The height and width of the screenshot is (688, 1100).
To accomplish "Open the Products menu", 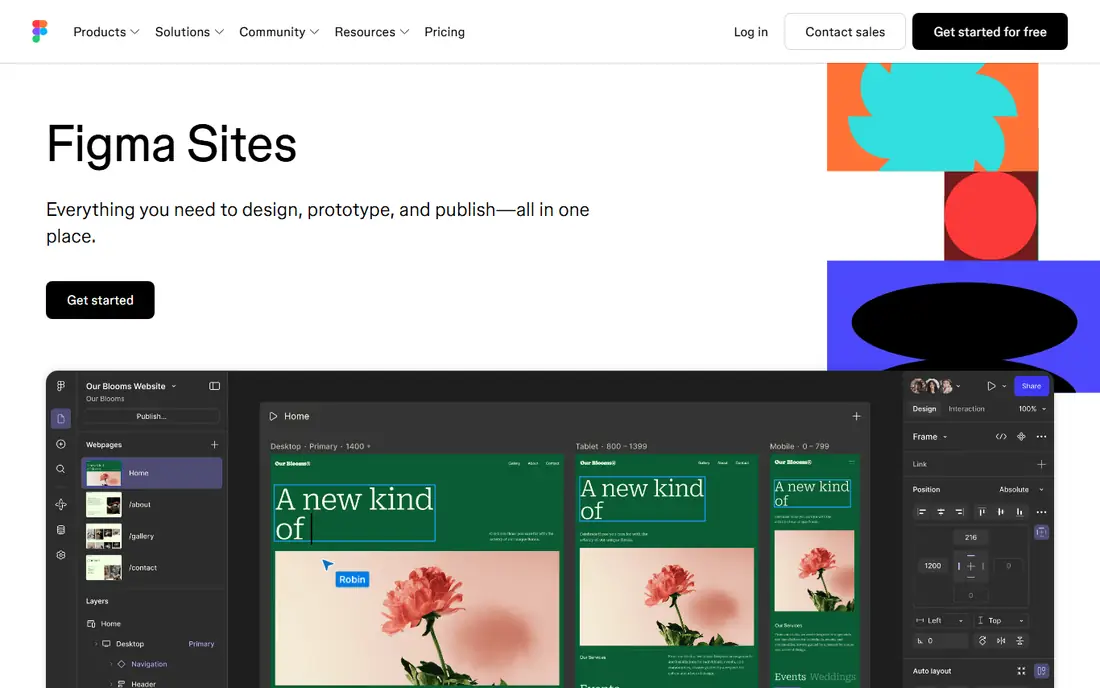I will pos(106,32).
